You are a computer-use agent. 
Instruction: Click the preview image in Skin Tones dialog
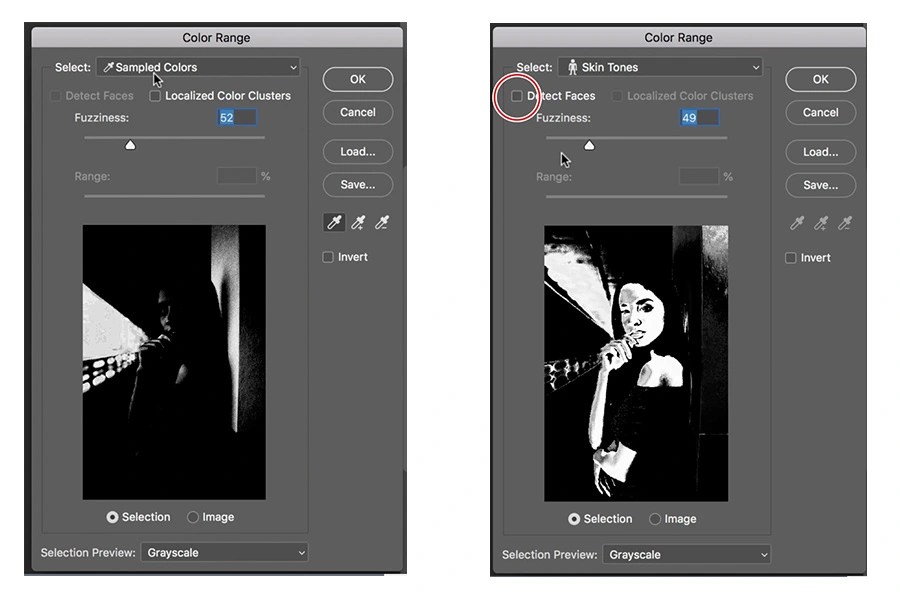tap(637, 363)
